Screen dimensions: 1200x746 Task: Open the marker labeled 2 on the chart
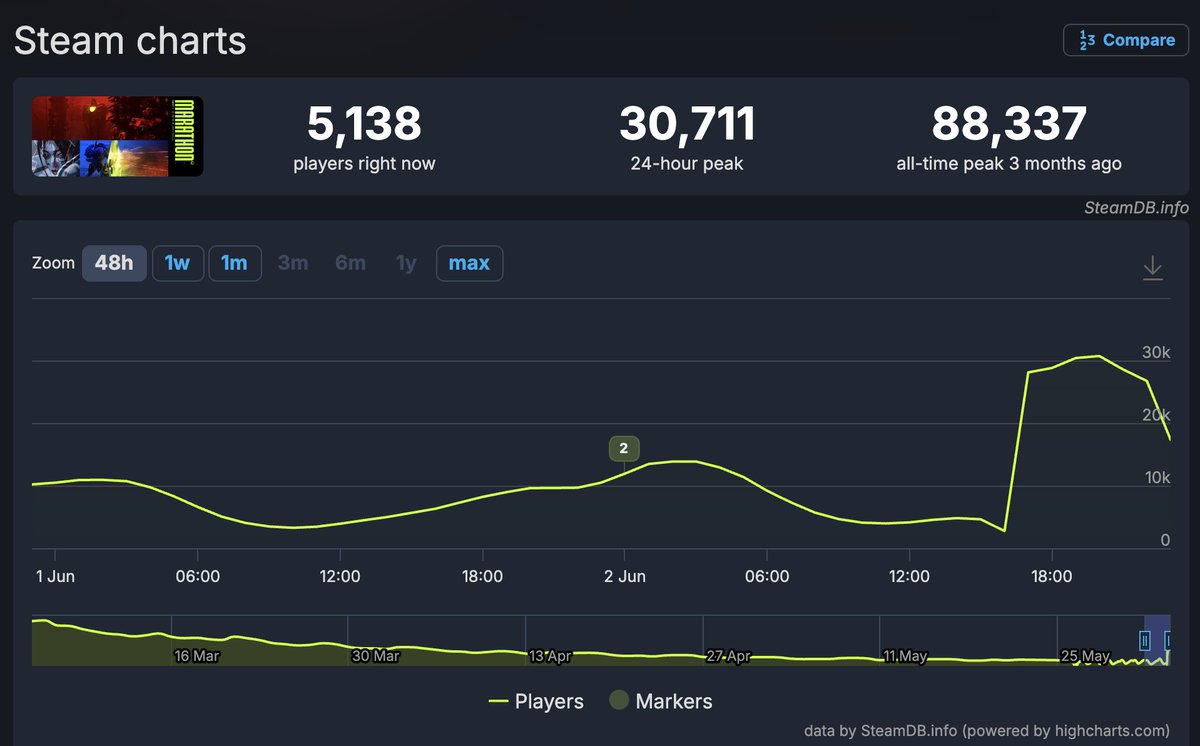point(624,449)
